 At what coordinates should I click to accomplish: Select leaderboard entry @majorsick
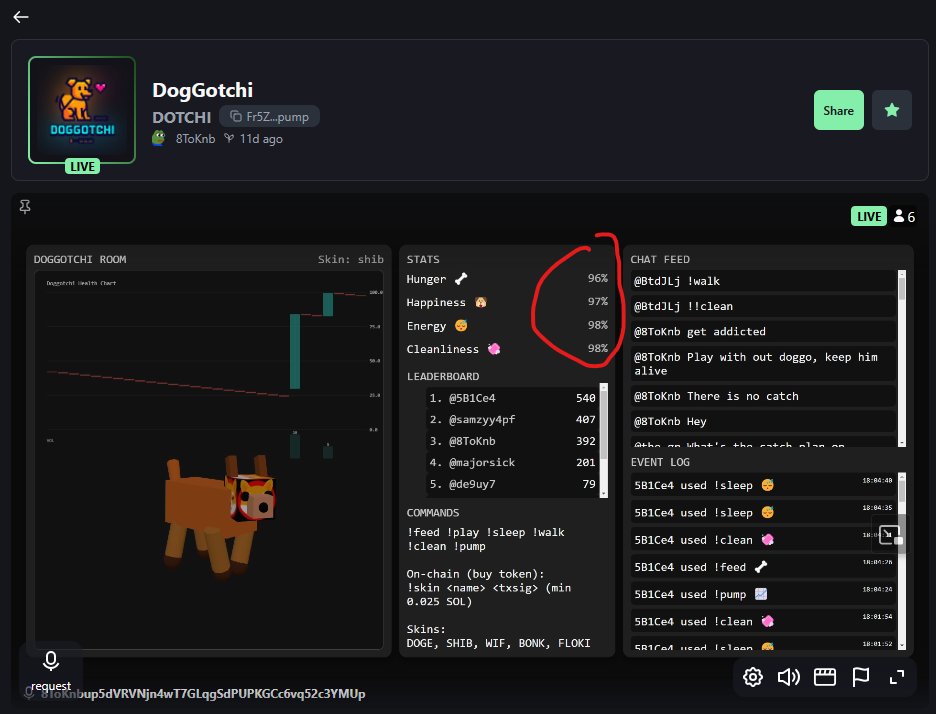point(513,462)
